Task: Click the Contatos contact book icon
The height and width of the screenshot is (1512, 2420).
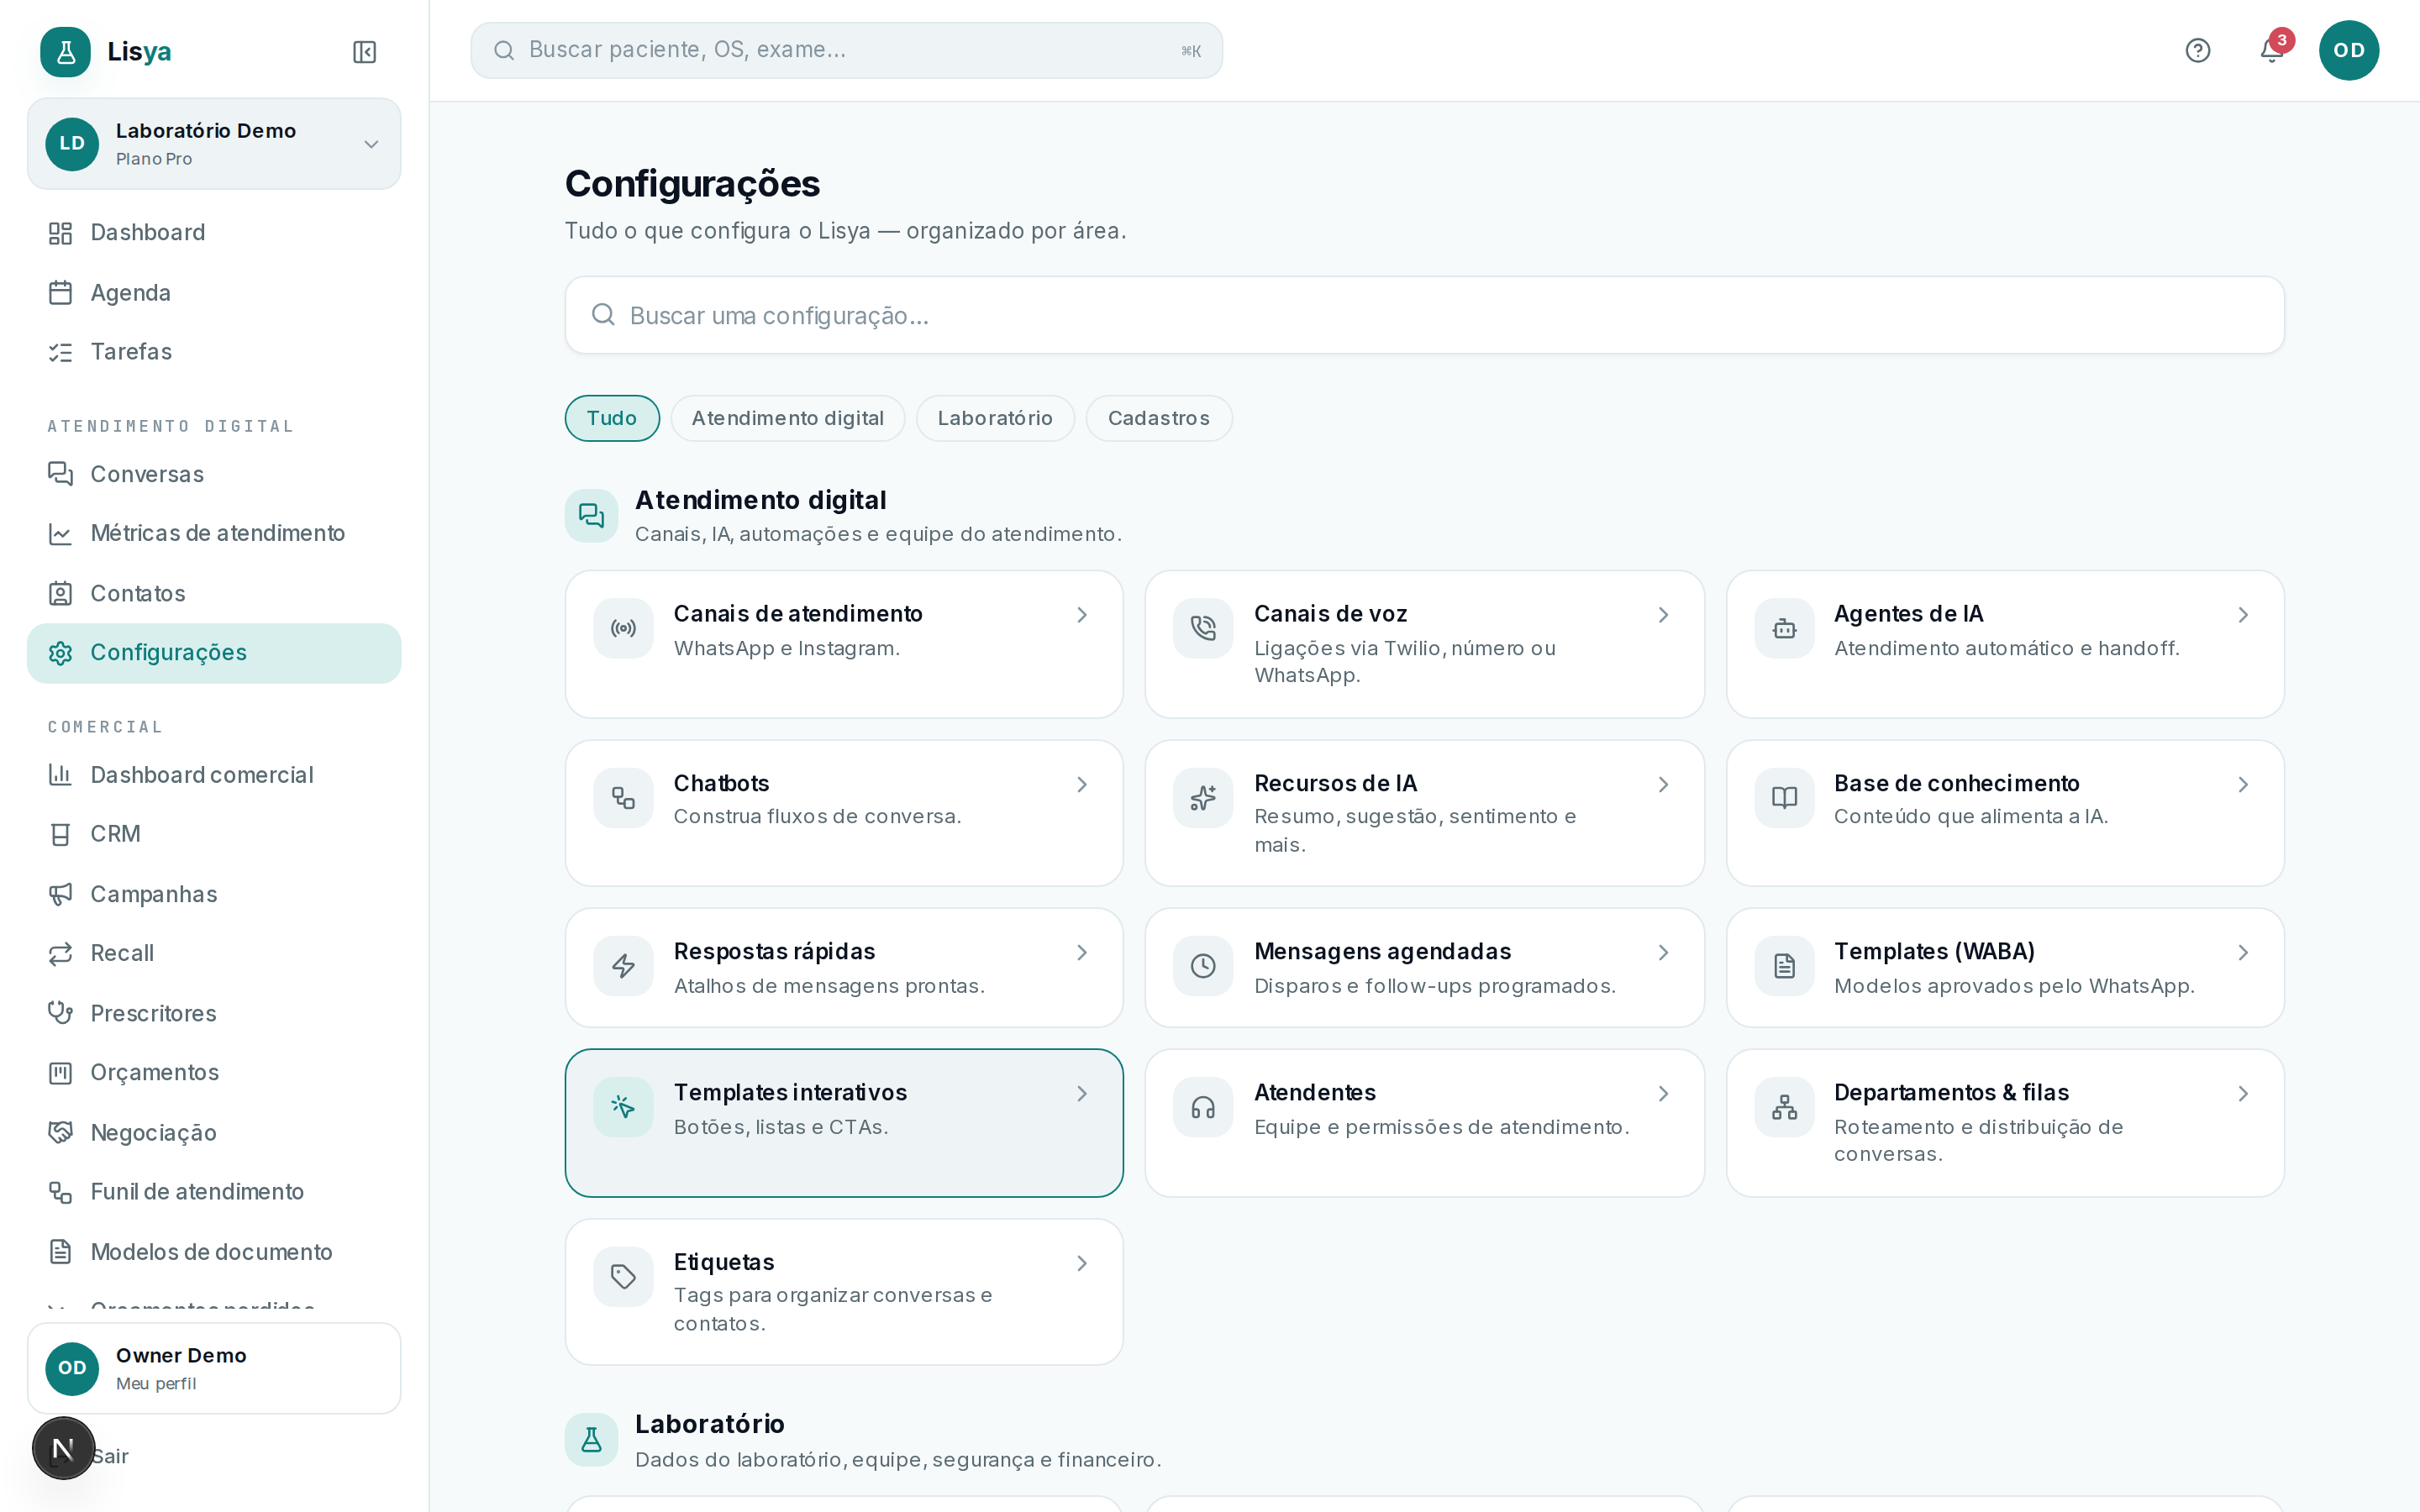Action: [61, 593]
